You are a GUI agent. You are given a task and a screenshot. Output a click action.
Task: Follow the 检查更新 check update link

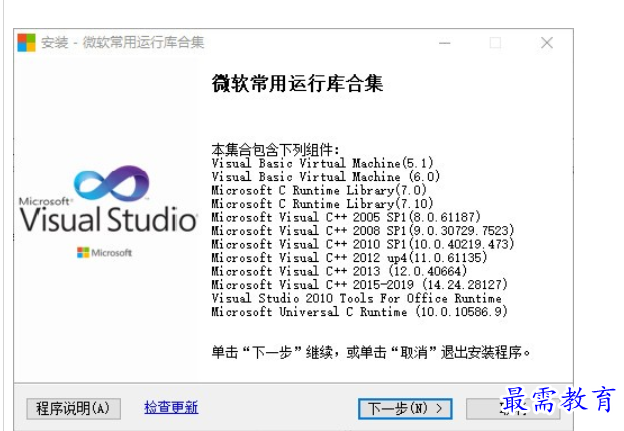coord(171,408)
